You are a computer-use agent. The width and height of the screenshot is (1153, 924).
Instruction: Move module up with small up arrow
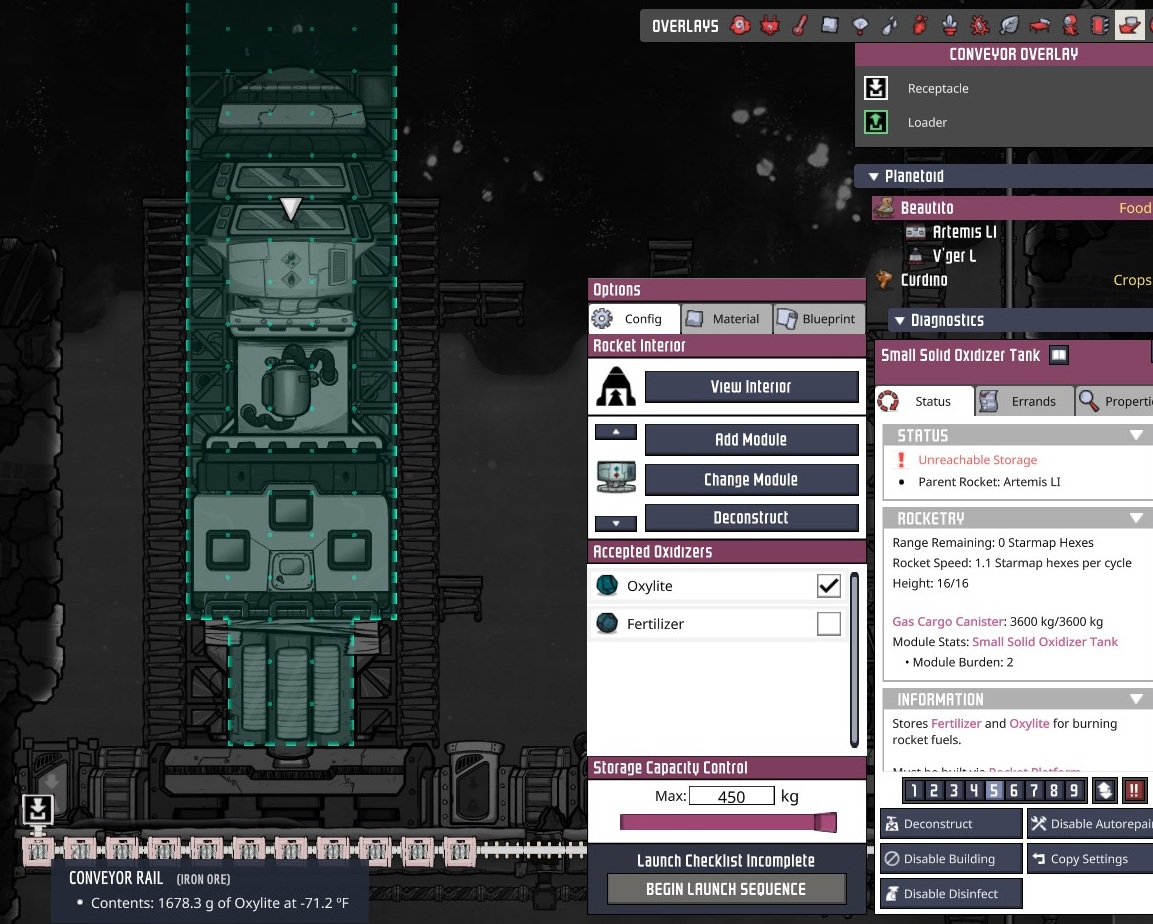point(615,432)
